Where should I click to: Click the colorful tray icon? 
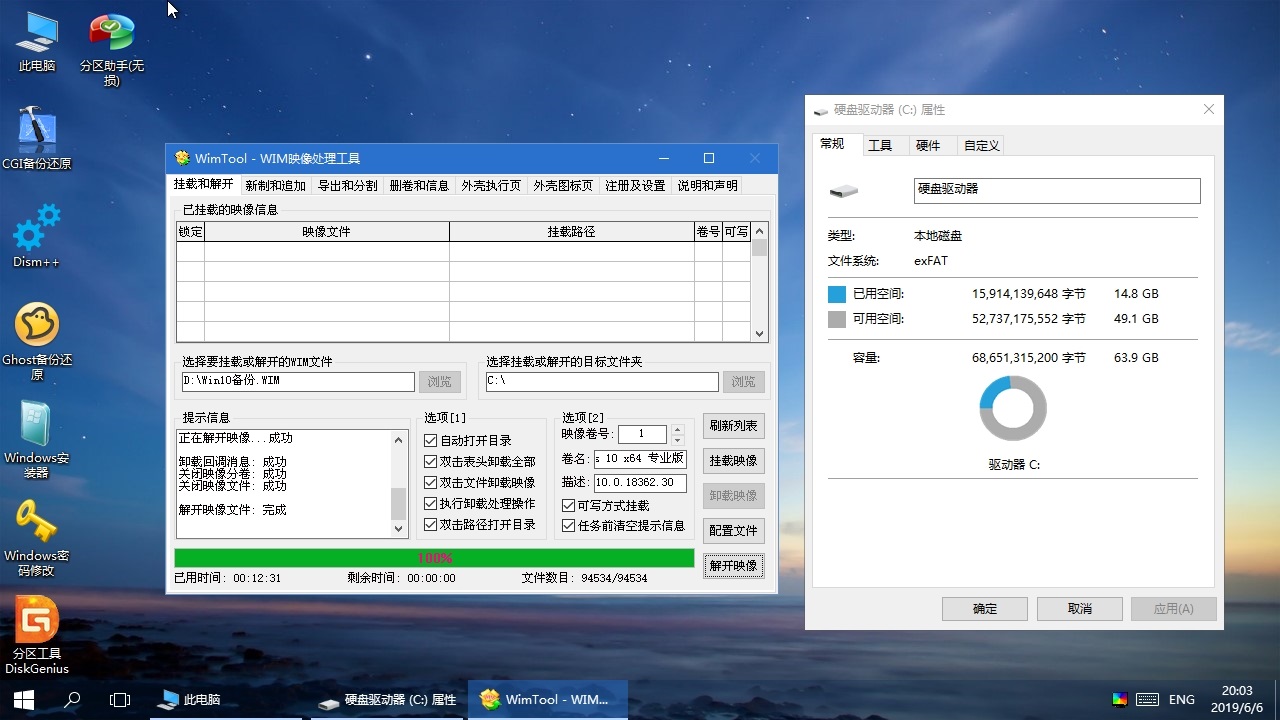pos(1119,700)
